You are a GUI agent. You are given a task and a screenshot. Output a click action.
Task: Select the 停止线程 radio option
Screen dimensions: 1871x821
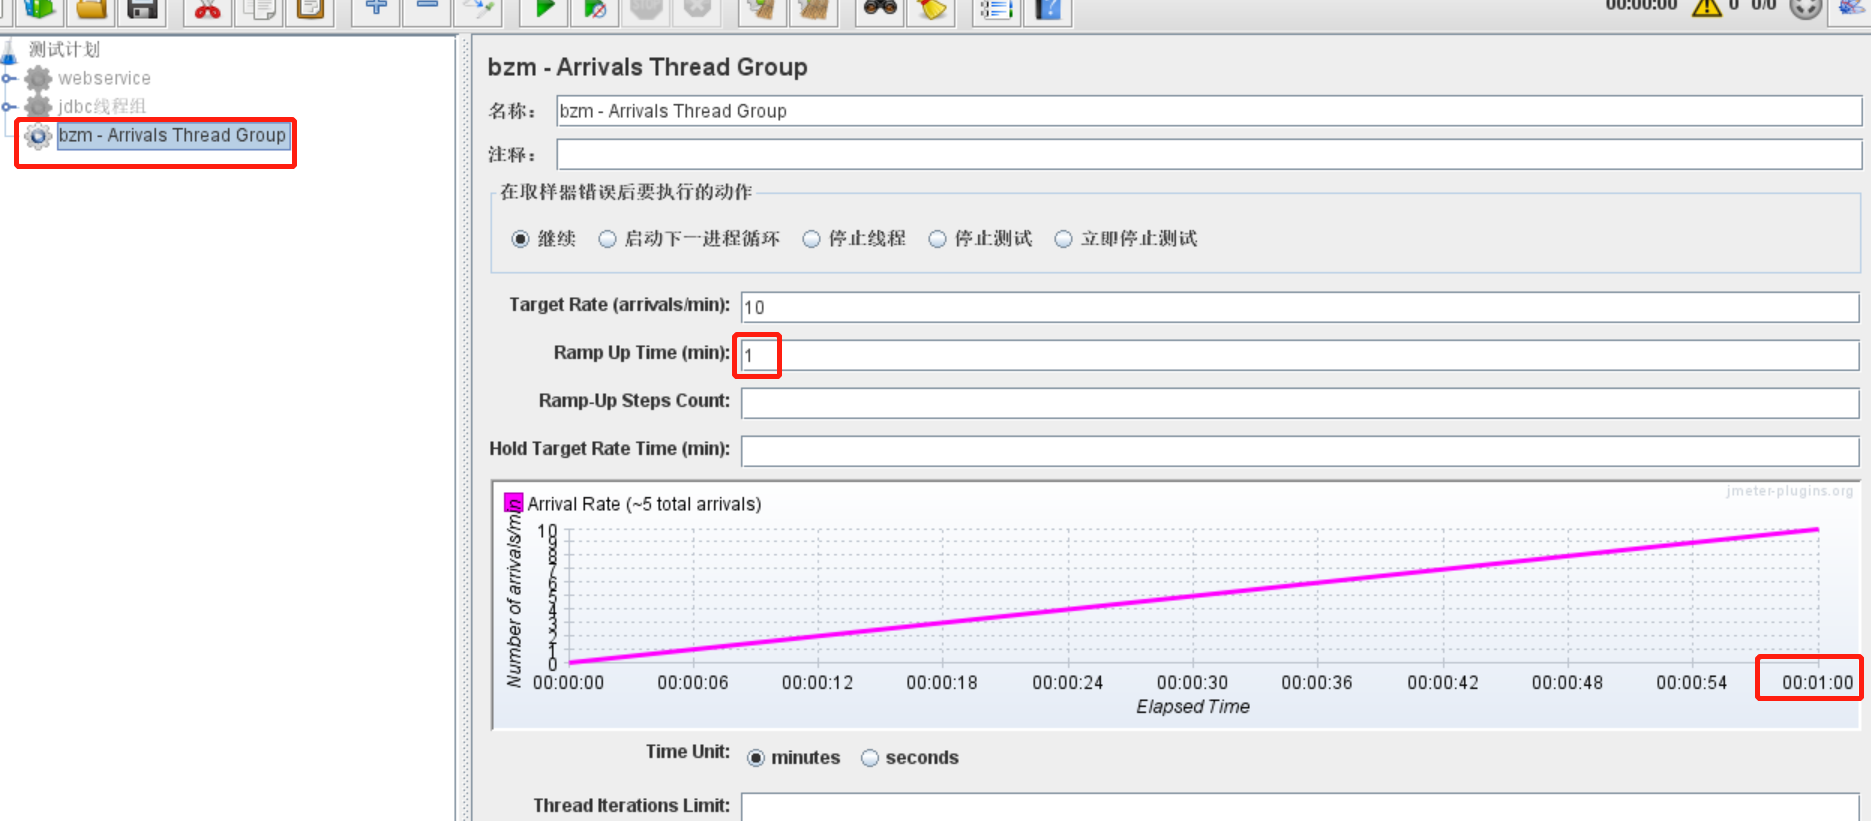811,239
